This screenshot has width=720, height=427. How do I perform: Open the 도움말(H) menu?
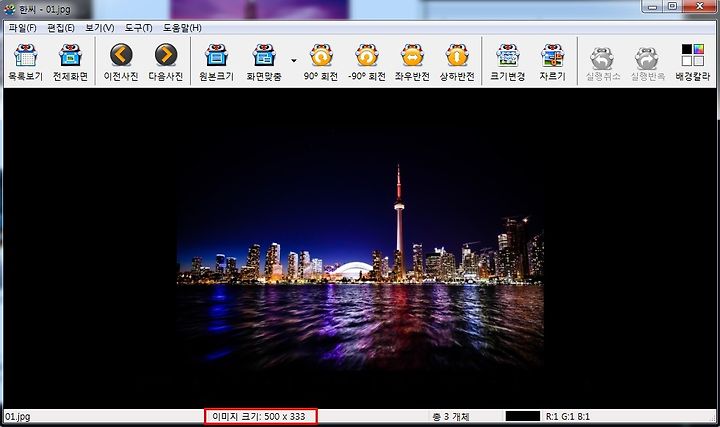coord(182,28)
